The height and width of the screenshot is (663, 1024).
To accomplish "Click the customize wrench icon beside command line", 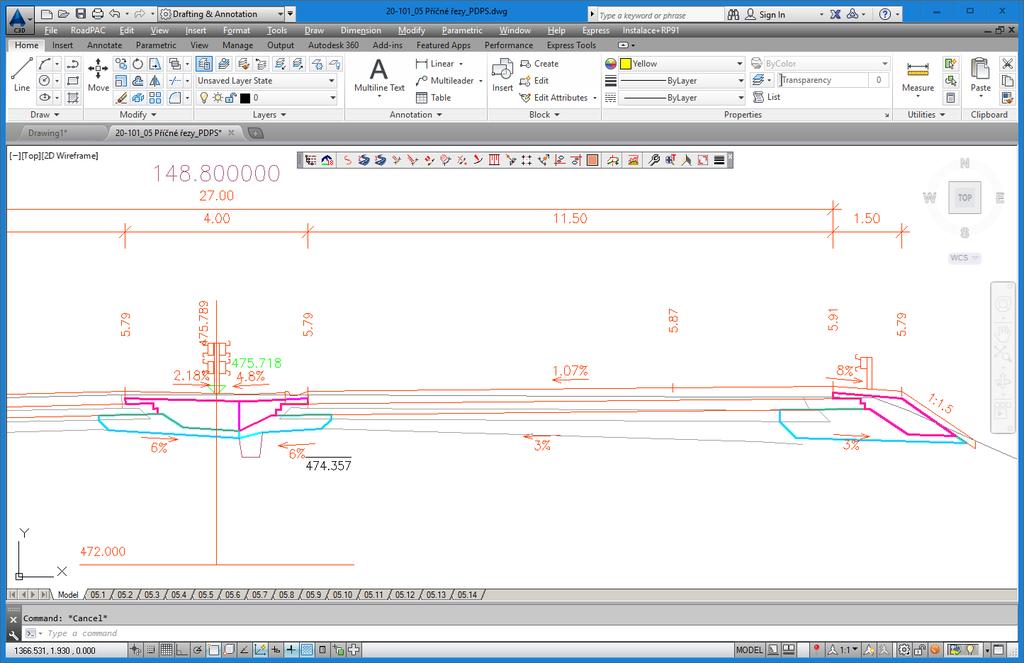I will point(13,634).
